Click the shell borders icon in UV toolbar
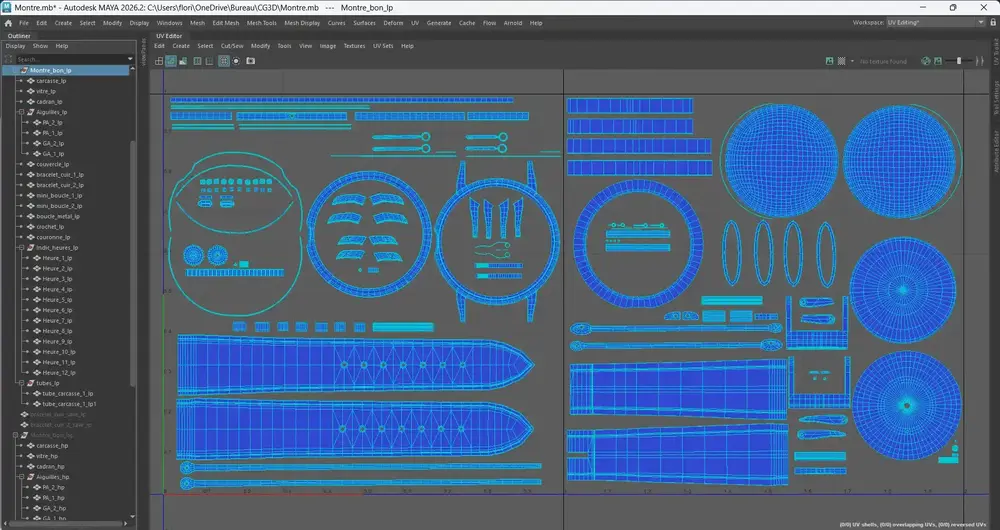Viewport: 1000px width, 530px height. click(209, 61)
